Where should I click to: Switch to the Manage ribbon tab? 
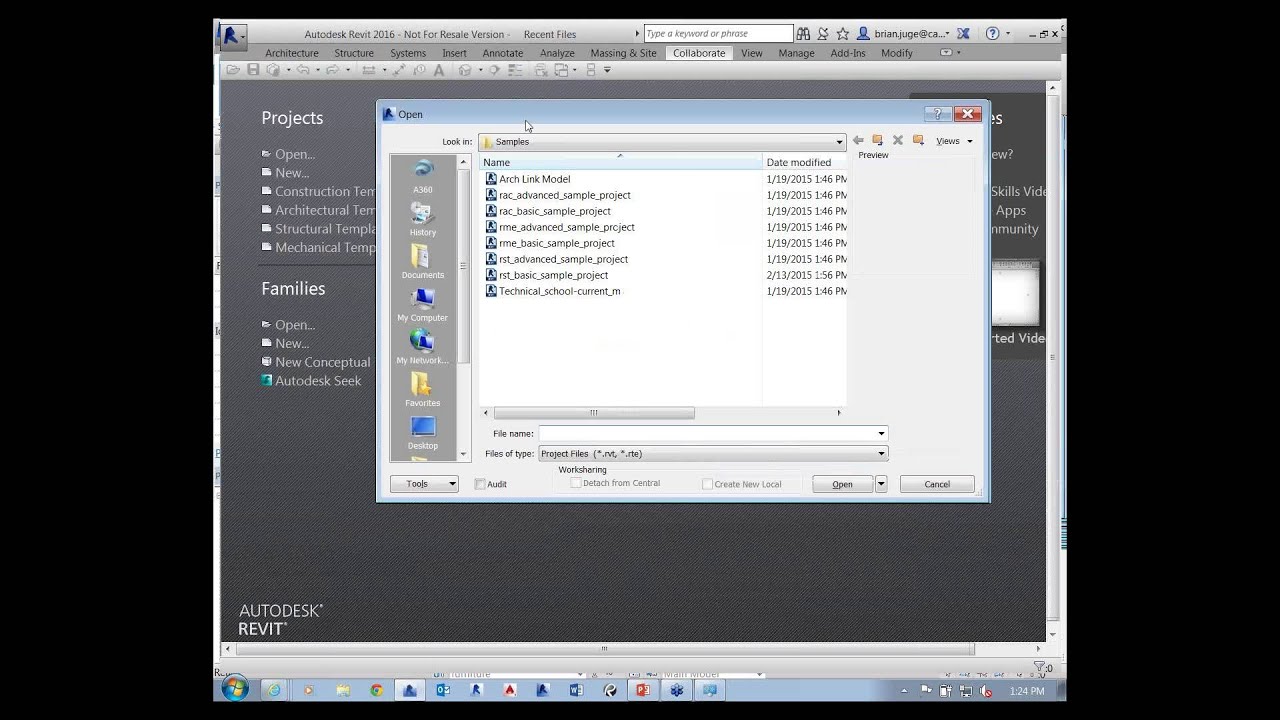point(796,53)
